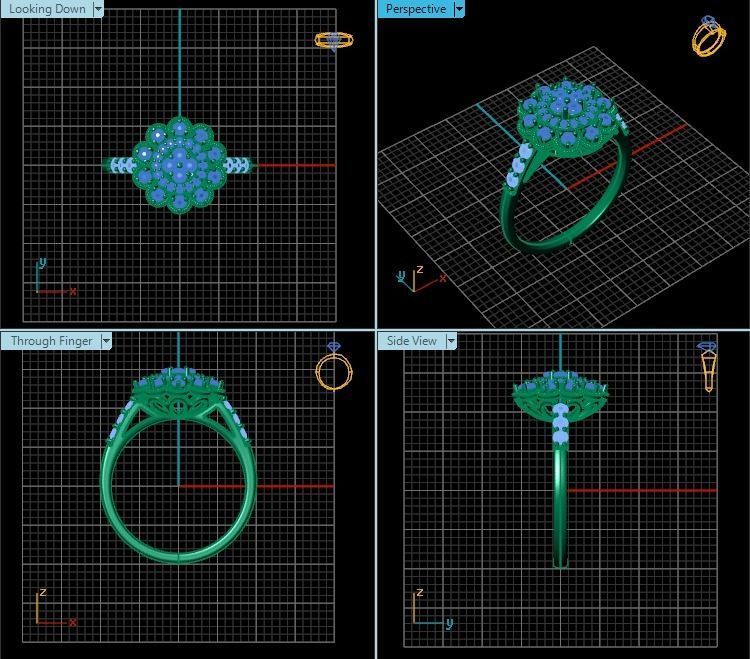This screenshot has height=659, width=750.
Task: Click the XY axis indicator in Looking Down
Action: point(55,277)
